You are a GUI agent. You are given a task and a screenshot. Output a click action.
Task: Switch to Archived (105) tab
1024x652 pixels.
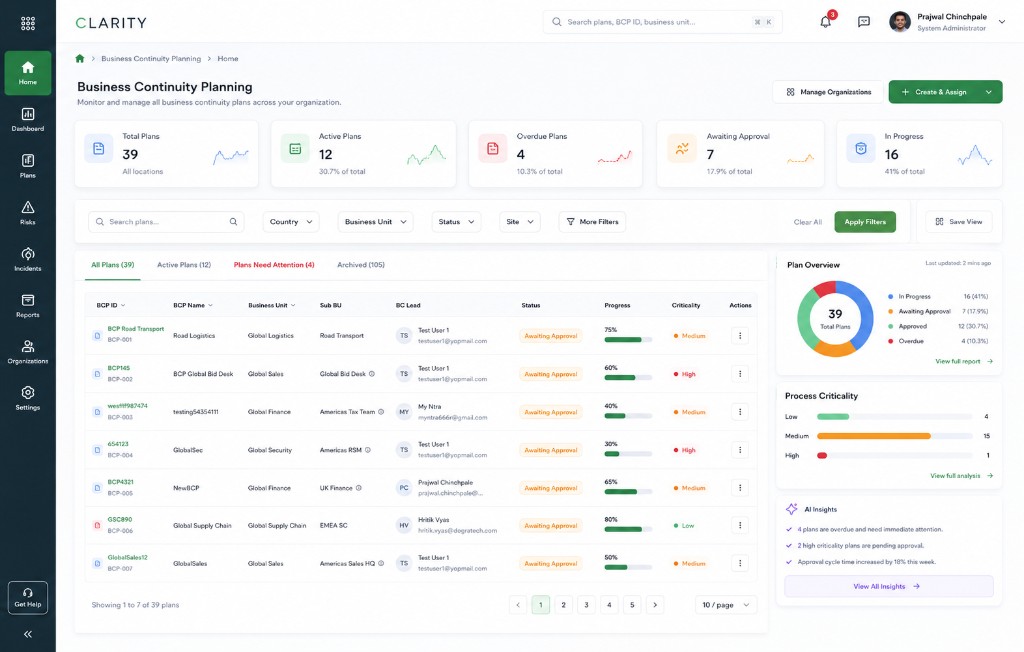tap(360, 265)
